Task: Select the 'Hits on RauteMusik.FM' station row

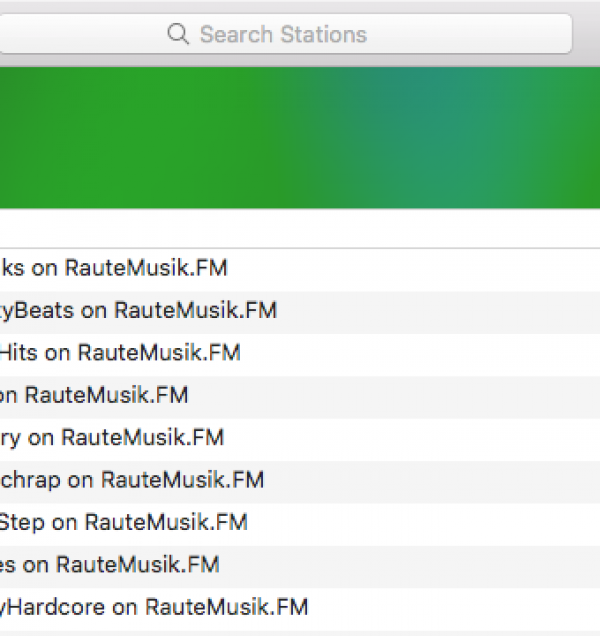Action: tap(300, 355)
